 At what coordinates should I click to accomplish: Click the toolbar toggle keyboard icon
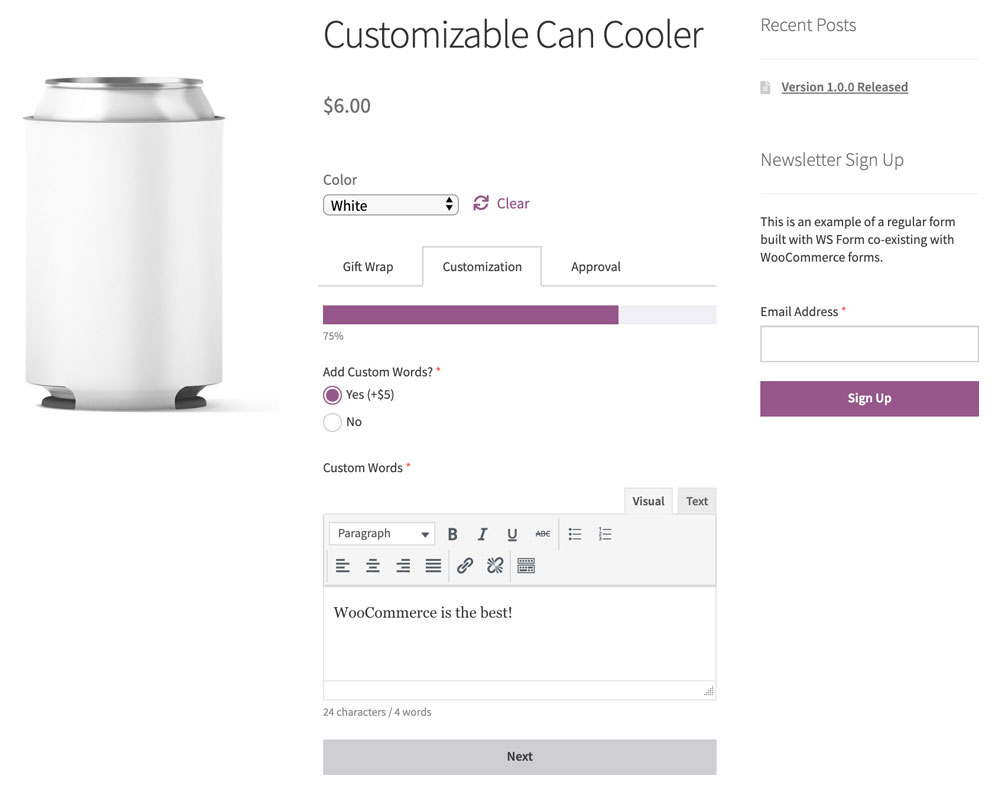point(526,566)
